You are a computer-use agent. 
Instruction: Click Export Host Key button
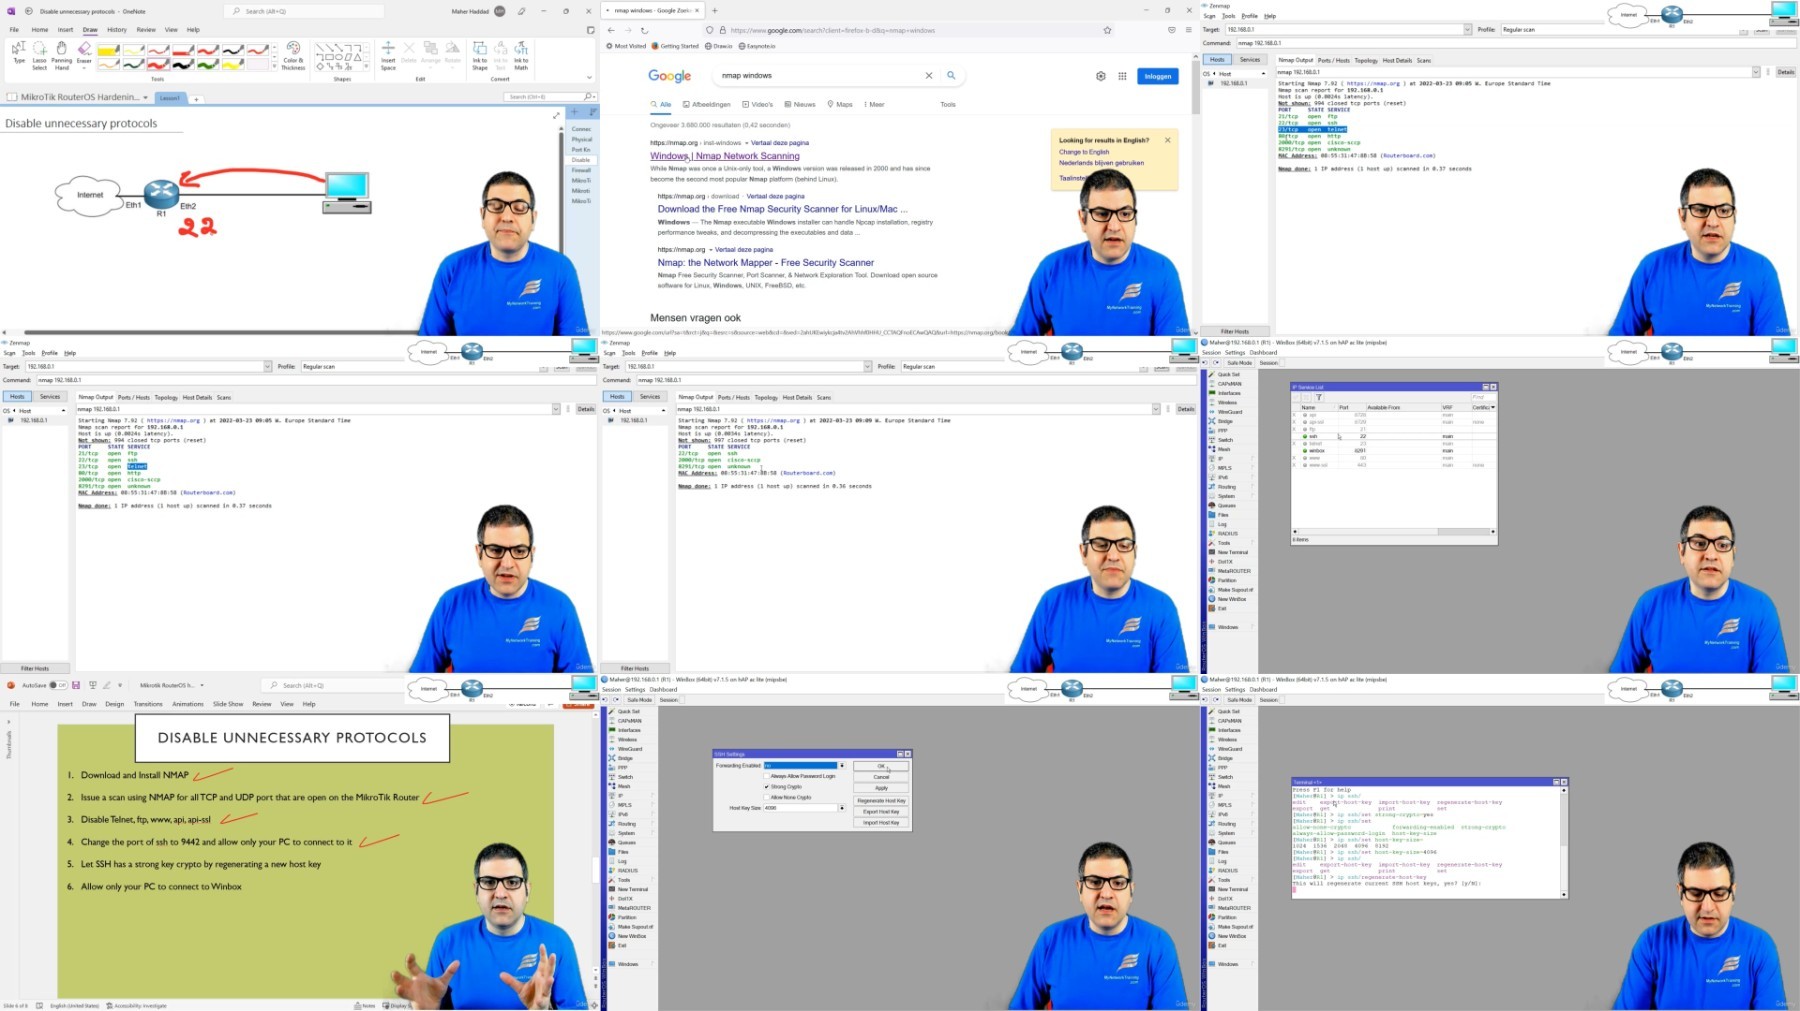tap(881, 812)
